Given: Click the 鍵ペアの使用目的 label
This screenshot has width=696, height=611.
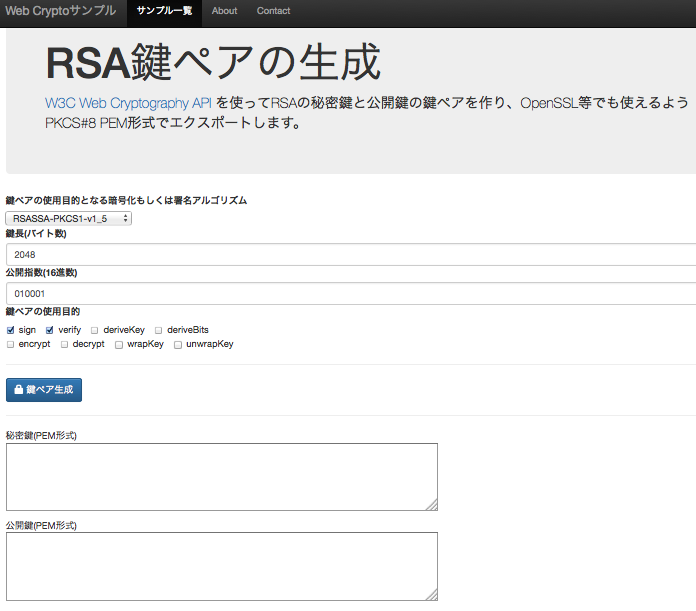Looking at the screenshot, I should click(43, 311).
